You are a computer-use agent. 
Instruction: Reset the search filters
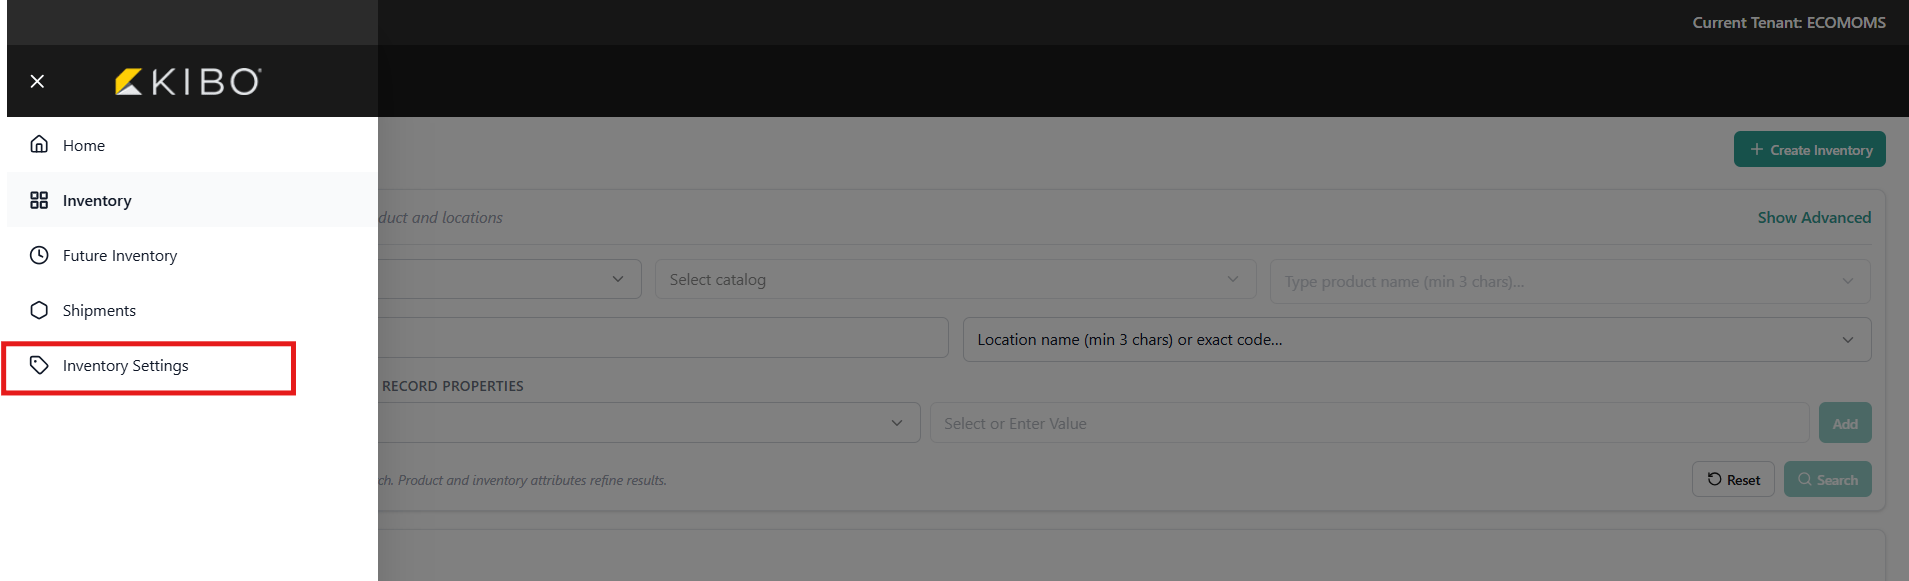[1733, 479]
